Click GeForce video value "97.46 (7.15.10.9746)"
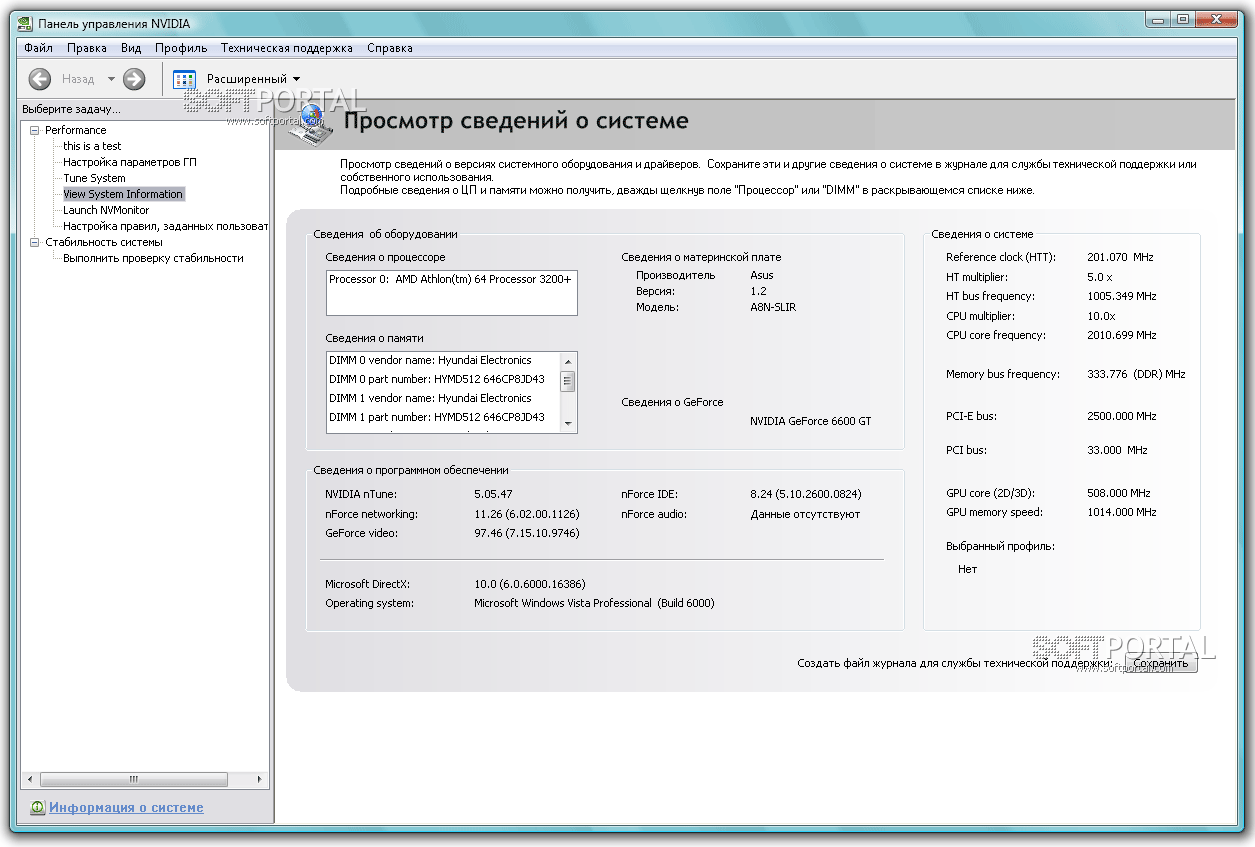The image size is (1255, 847). (x=527, y=533)
